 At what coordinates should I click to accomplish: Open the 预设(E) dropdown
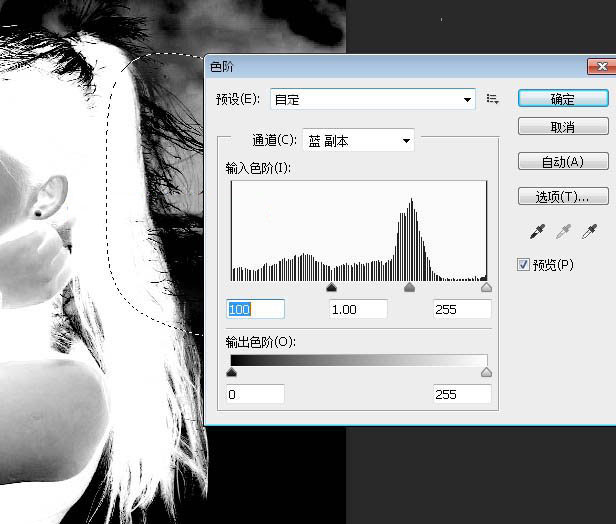tap(373, 99)
